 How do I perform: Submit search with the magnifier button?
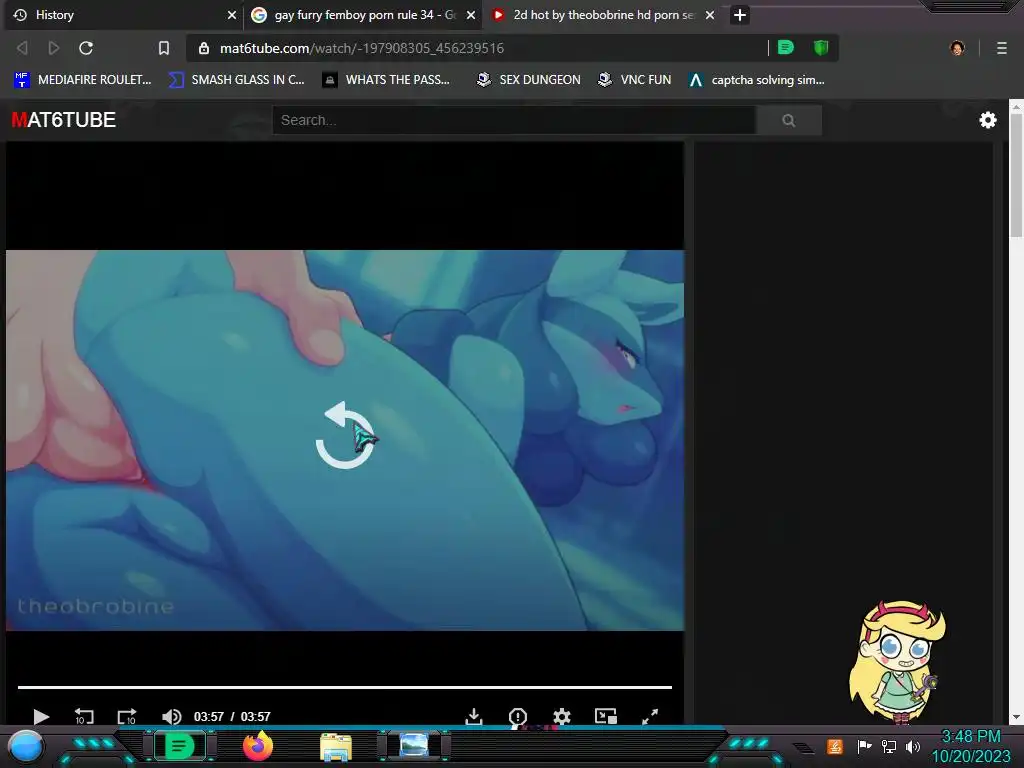click(789, 120)
